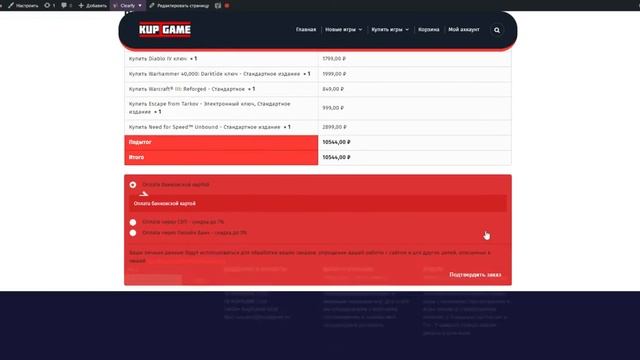Go to Главная in site menu

pos(306,29)
